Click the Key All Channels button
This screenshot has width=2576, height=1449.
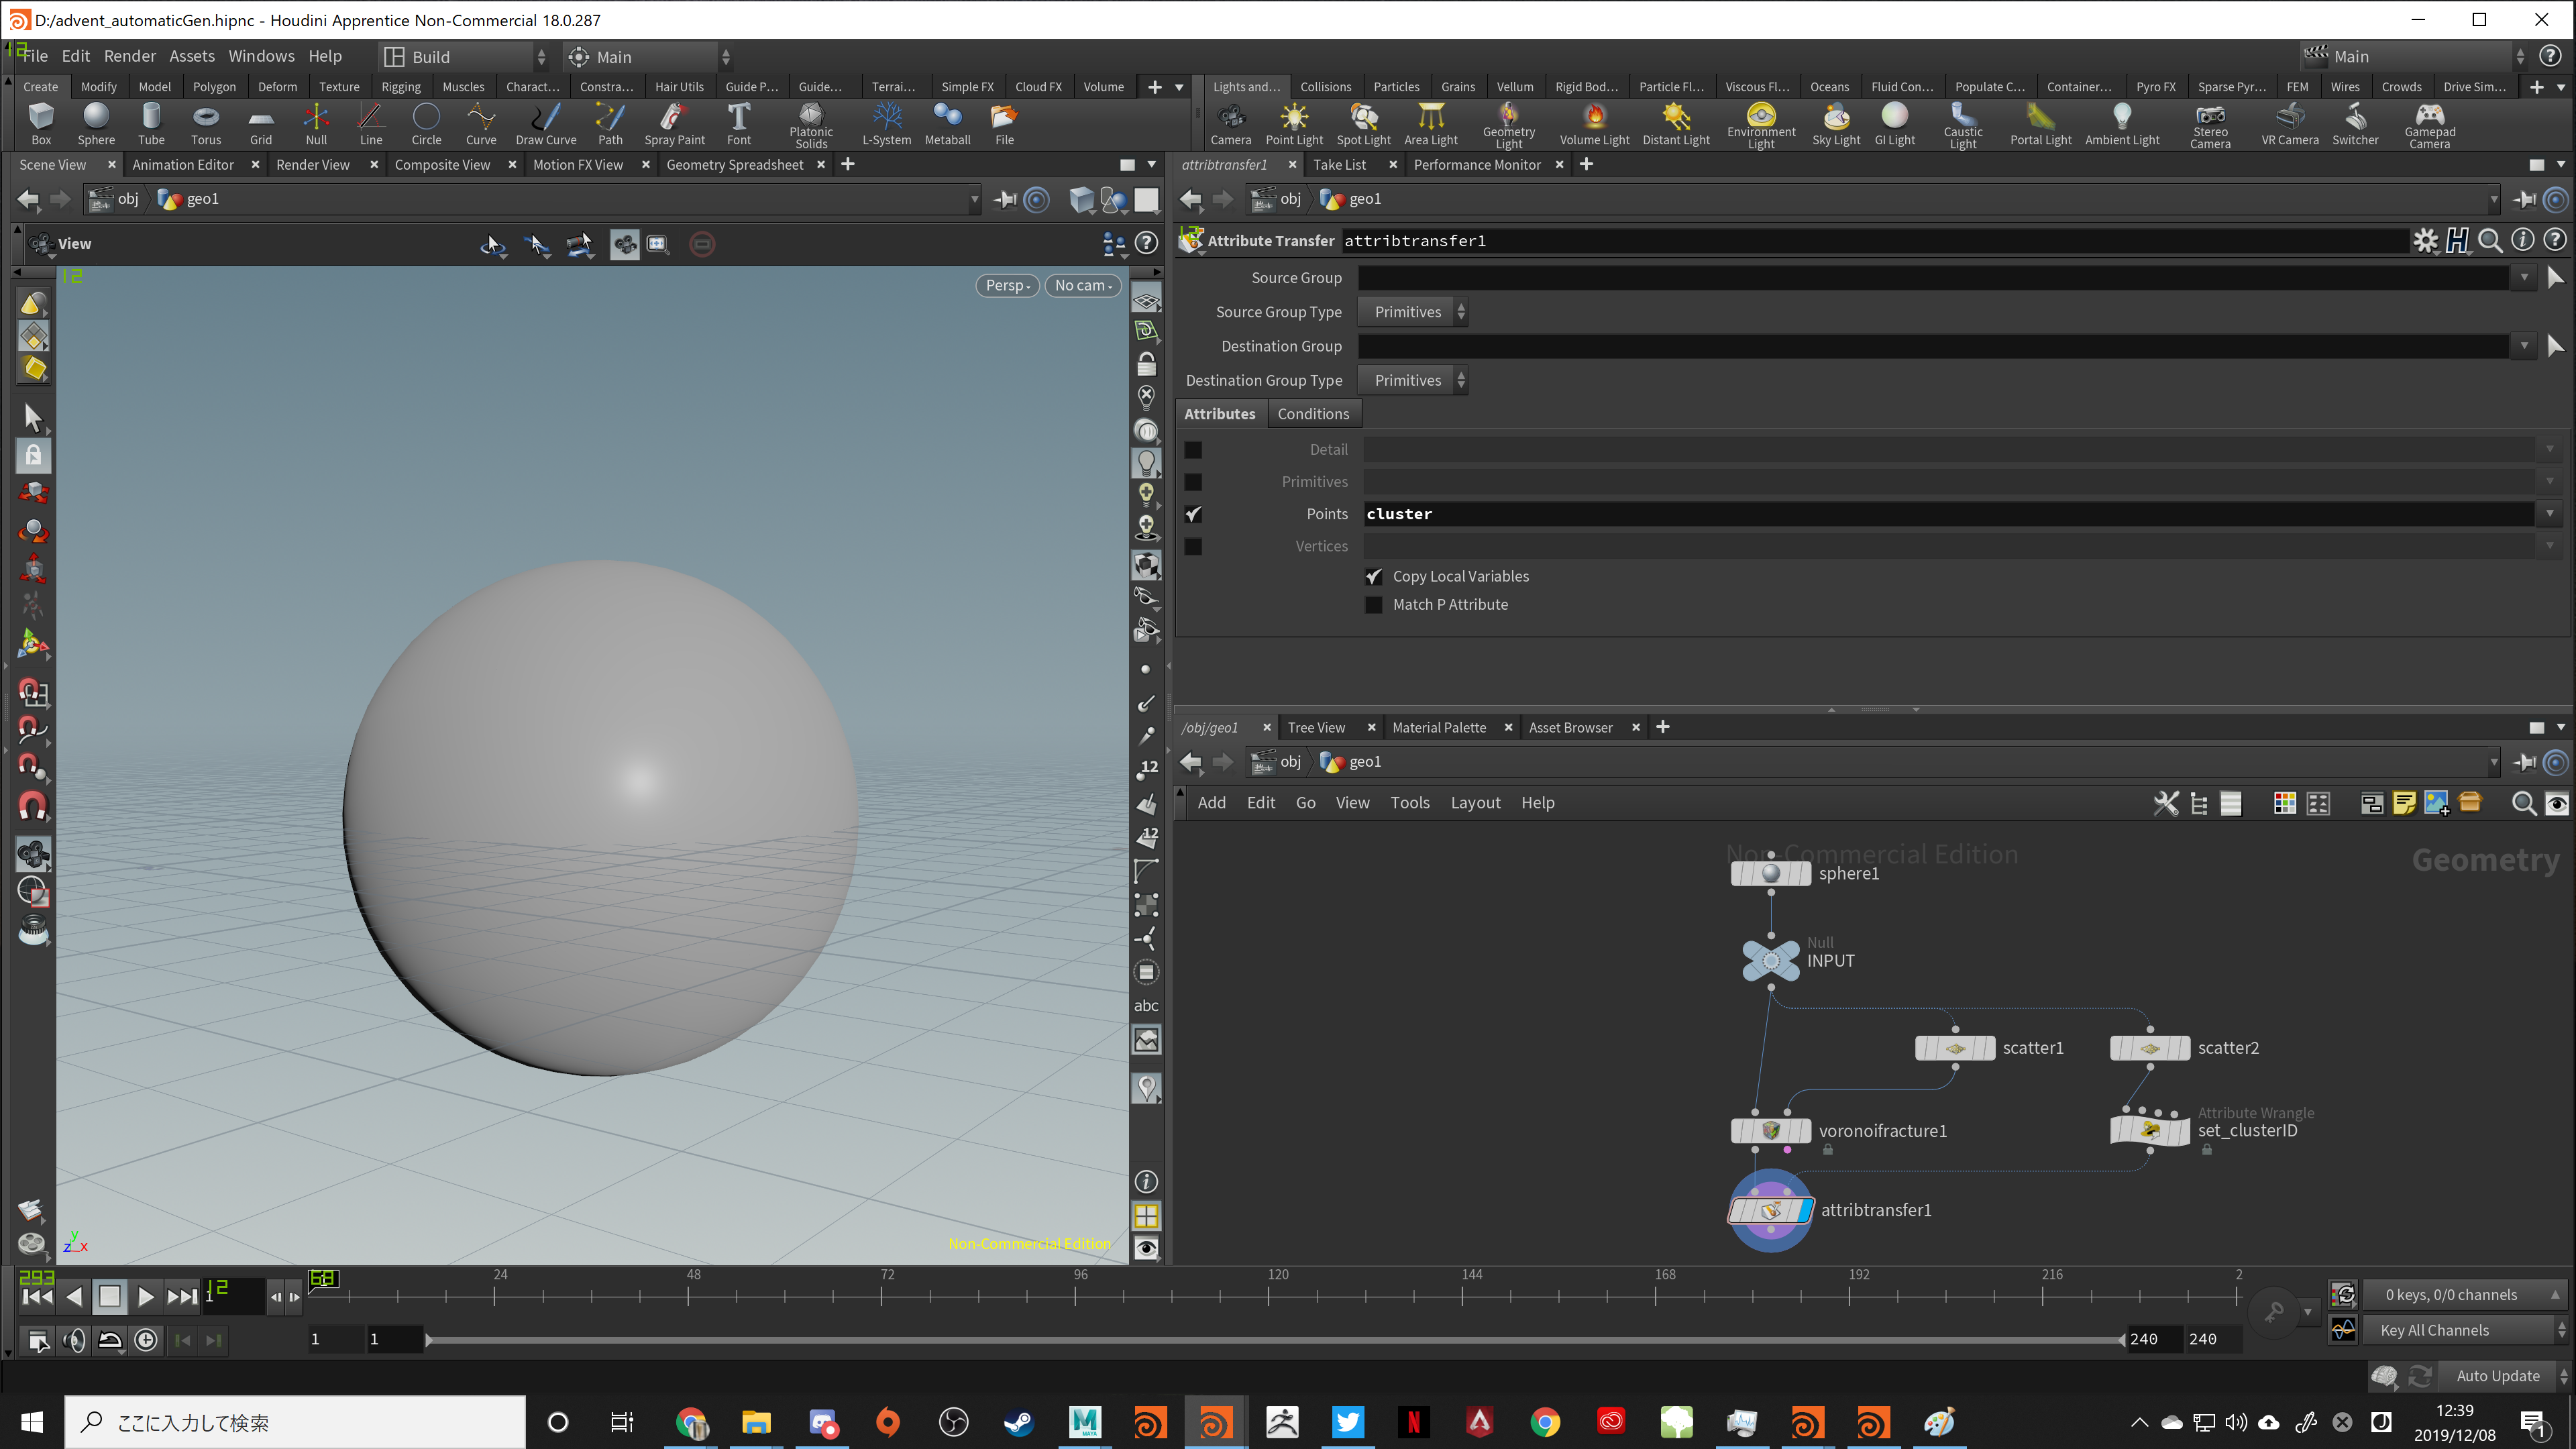click(2434, 1330)
